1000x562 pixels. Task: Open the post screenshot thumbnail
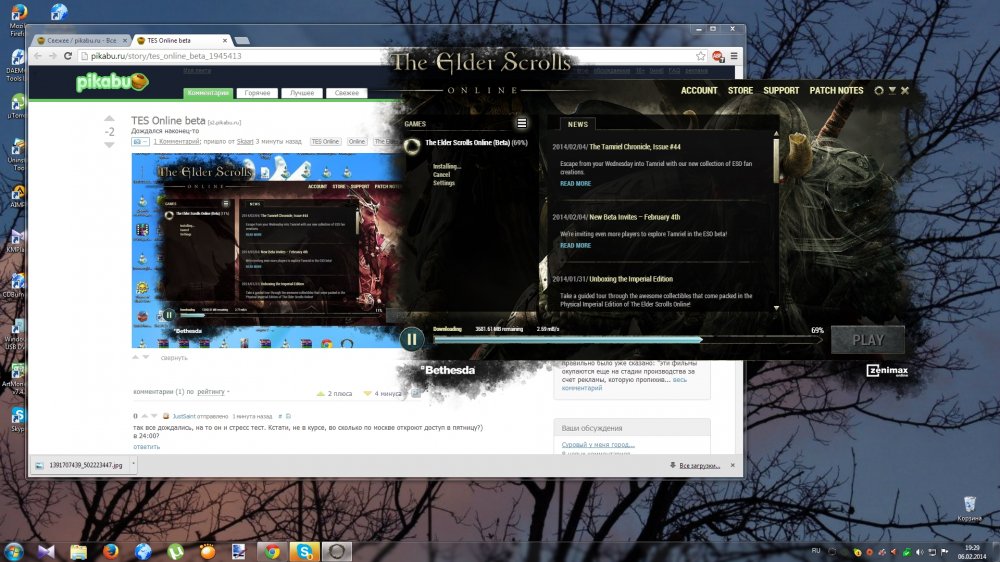click(x=268, y=250)
